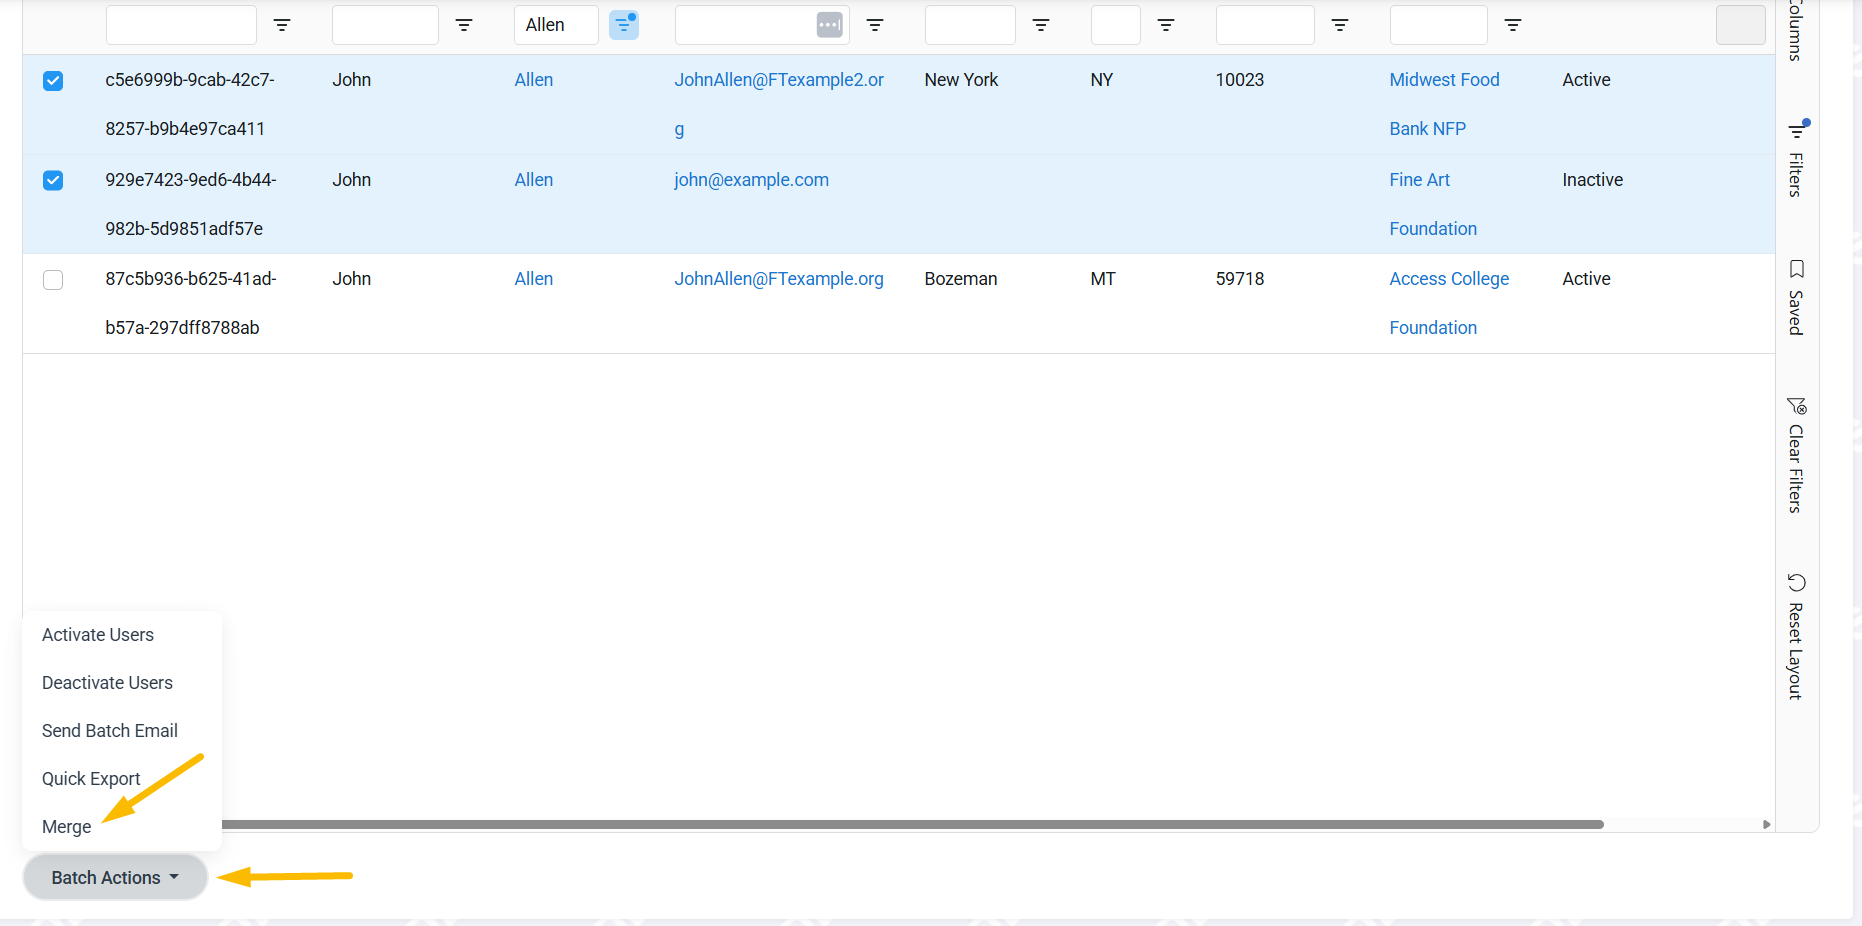Select Deactivate Users from batch menu

(107, 683)
